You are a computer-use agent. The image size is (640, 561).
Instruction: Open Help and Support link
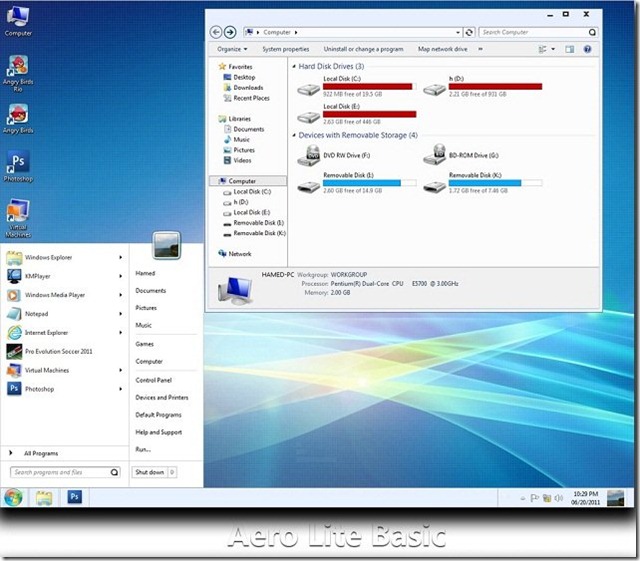158,432
